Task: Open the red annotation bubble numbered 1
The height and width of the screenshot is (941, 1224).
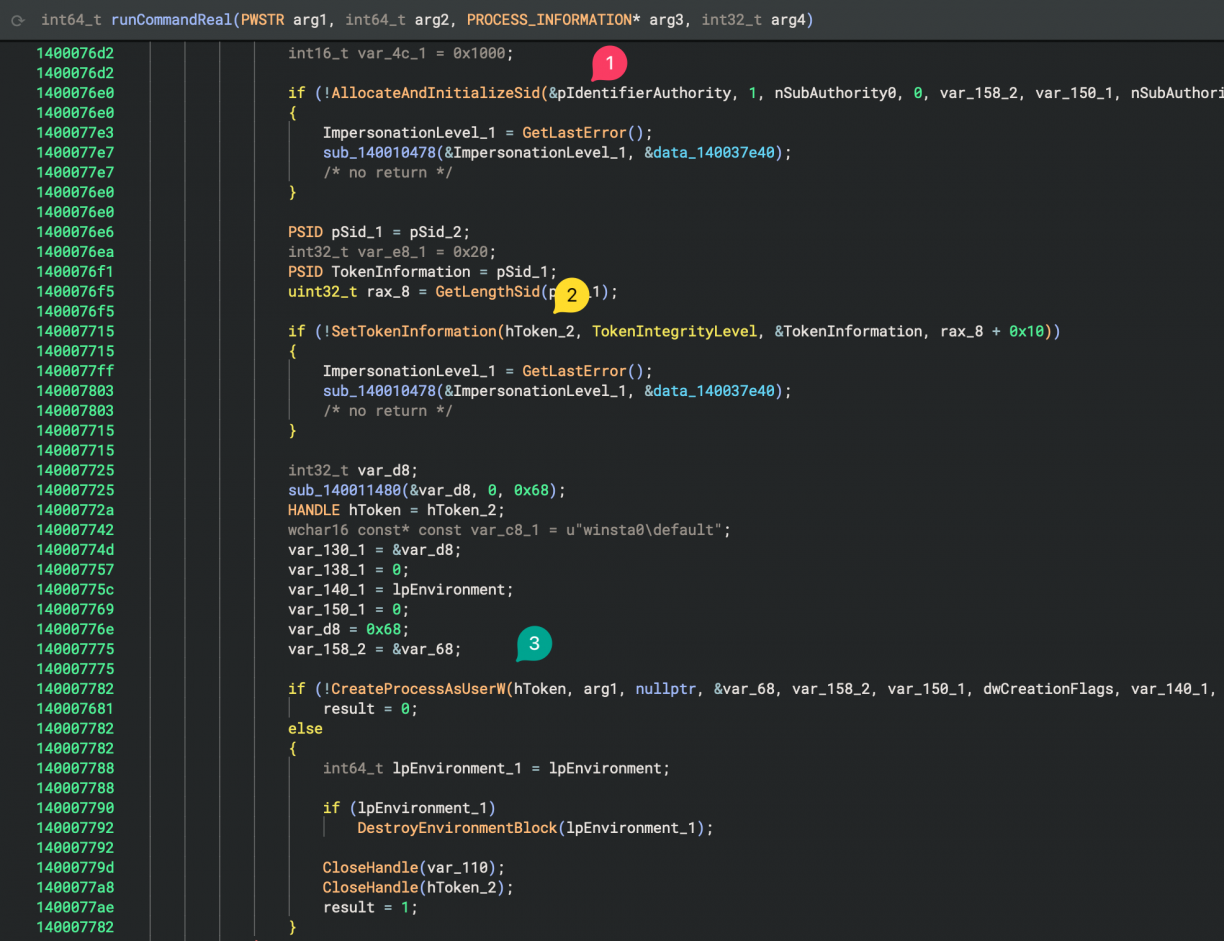Action: click(x=609, y=64)
